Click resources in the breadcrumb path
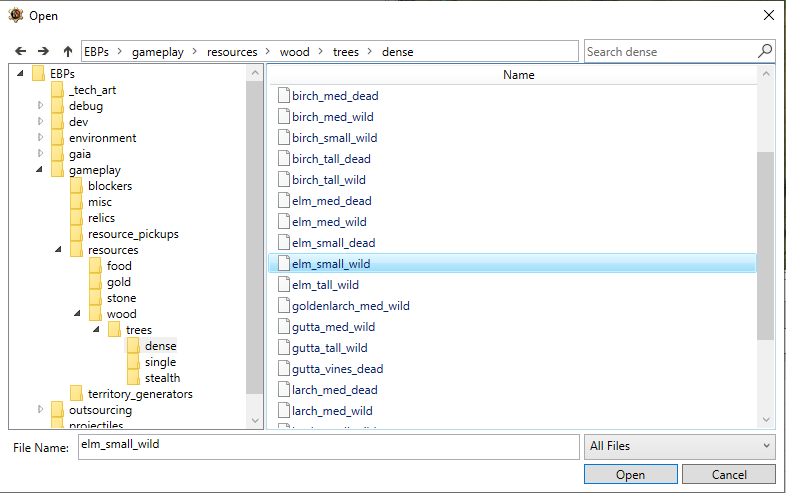The width and height of the screenshot is (786, 493). (x=232, y=52)
